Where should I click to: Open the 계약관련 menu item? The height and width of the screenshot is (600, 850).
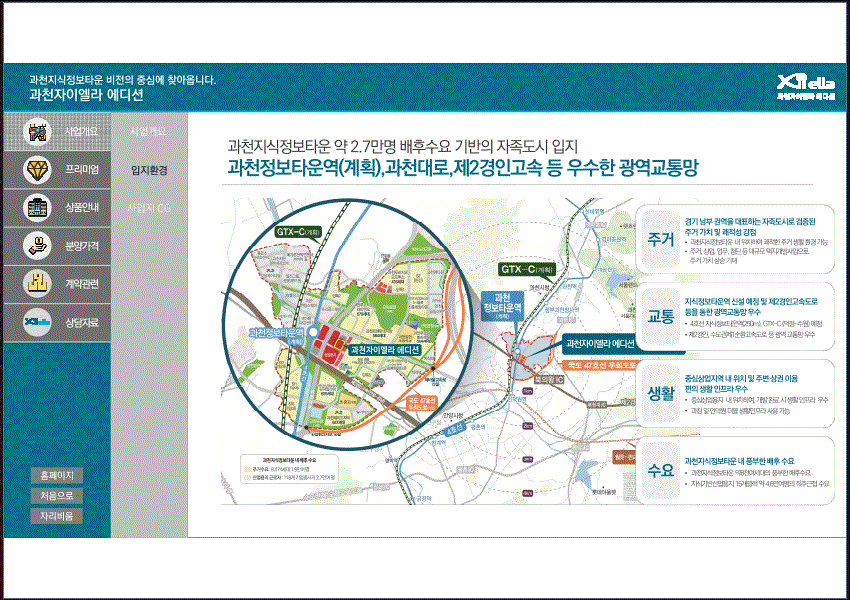coord(57,283)
